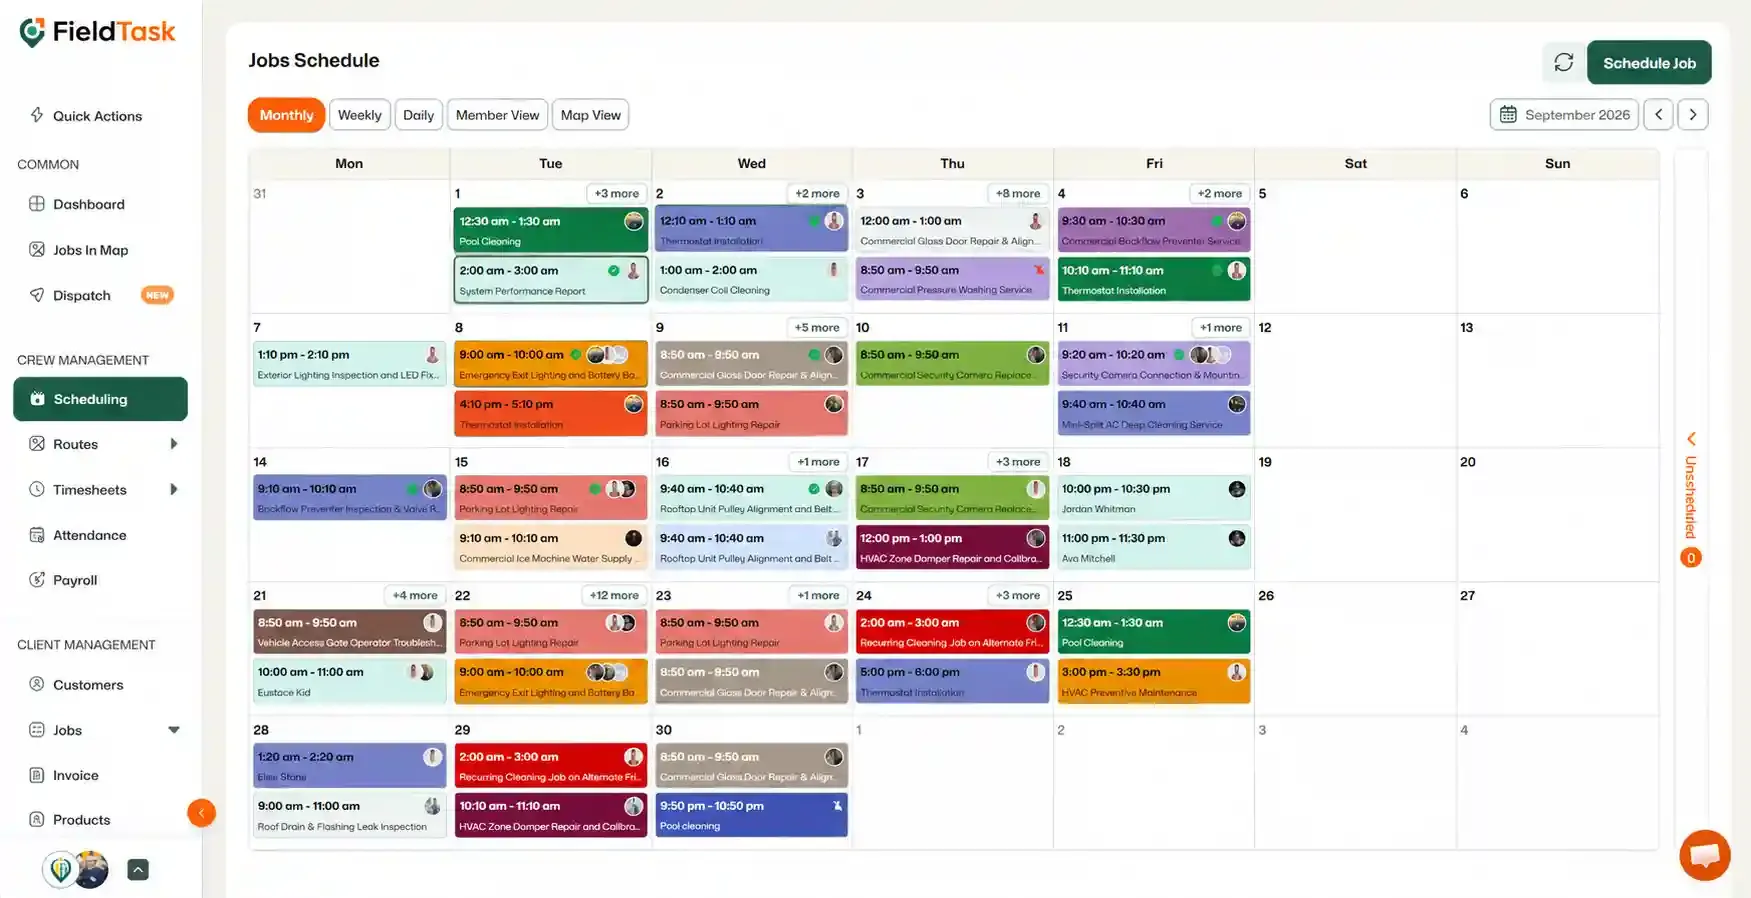Click the Dashboard grid icon
Viewport: 1751px width, 898px height.
(x=37, y=204)
